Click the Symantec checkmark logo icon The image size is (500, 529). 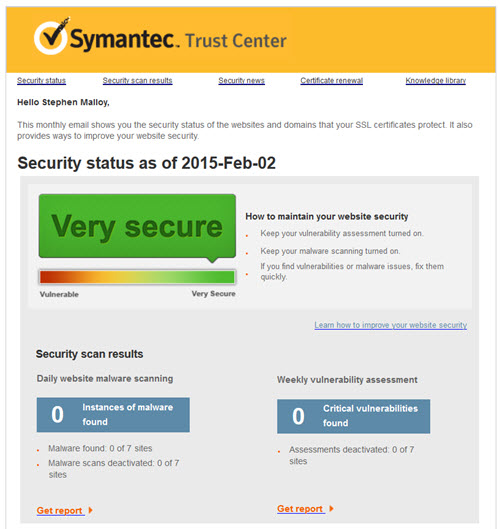coord(51,36)
